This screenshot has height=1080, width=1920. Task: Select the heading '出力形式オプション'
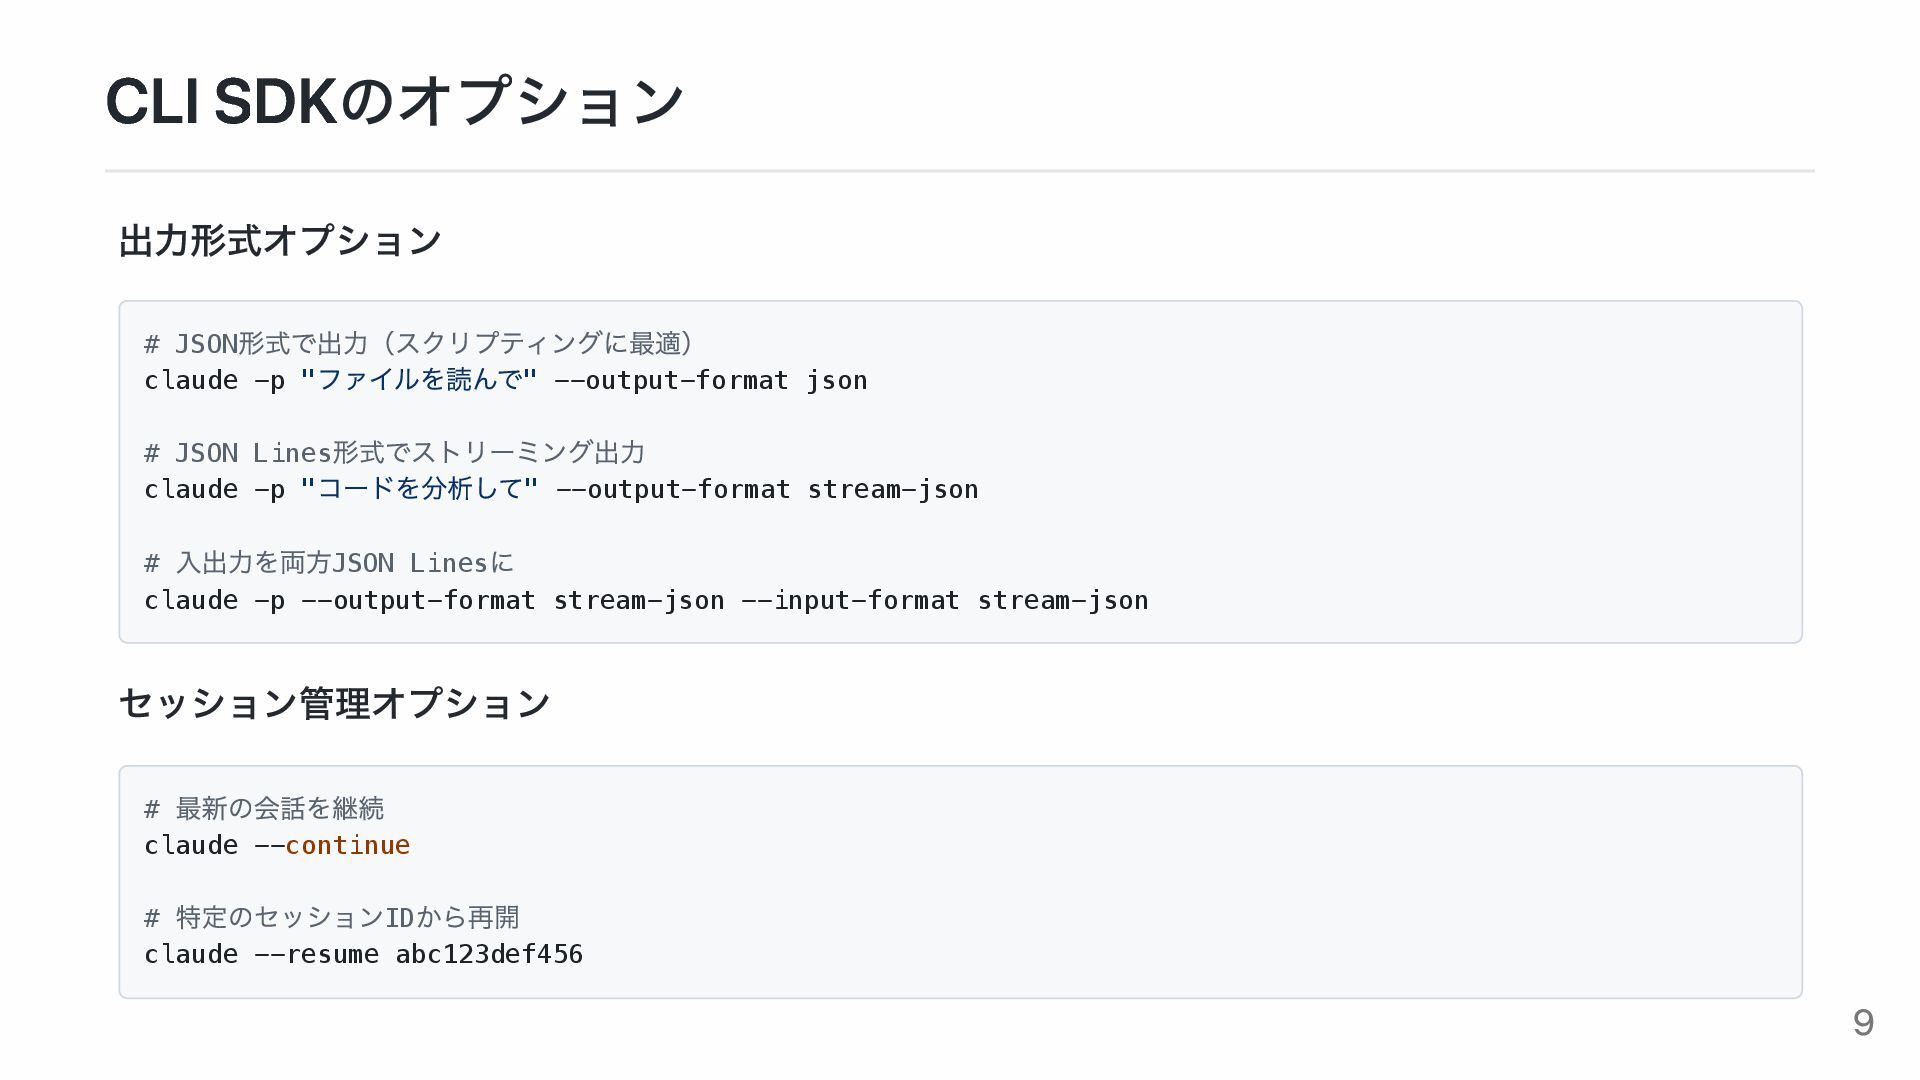coord(280,241)
